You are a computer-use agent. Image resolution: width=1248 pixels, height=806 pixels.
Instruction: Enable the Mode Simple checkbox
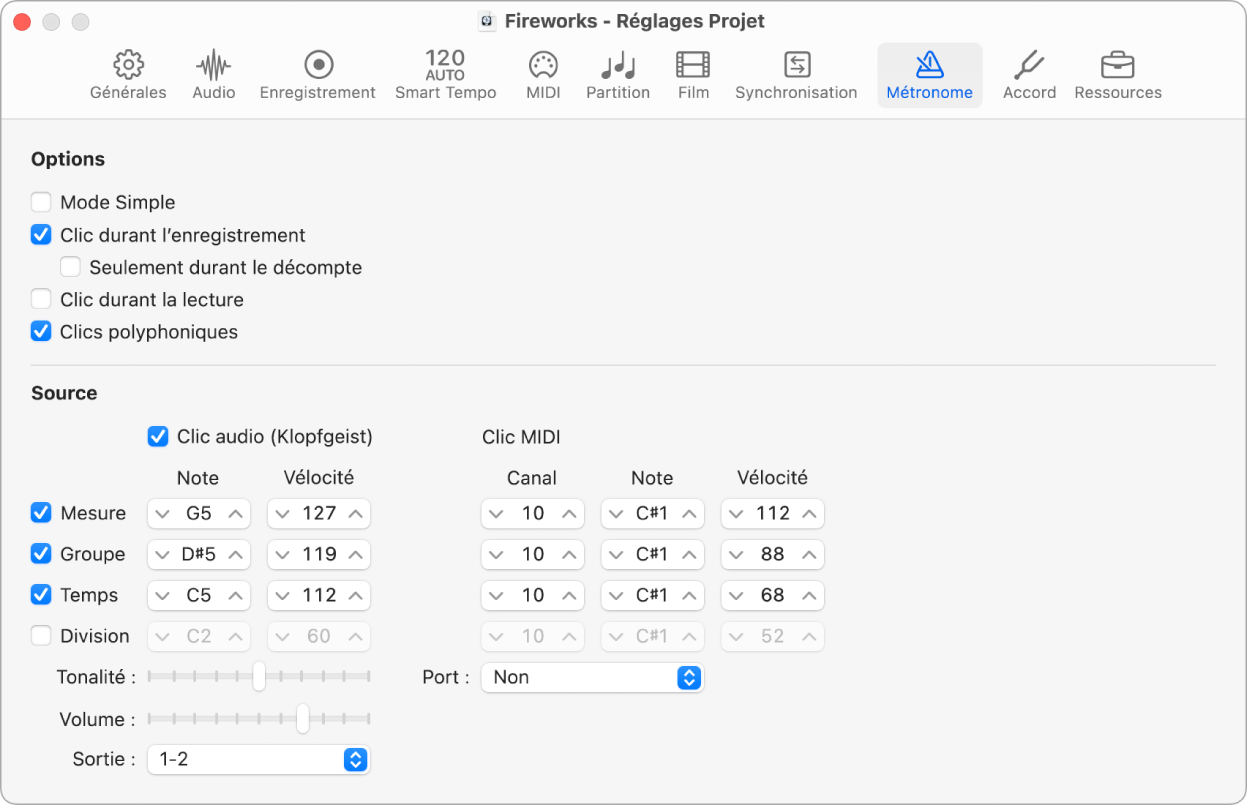tap(41, 203)
